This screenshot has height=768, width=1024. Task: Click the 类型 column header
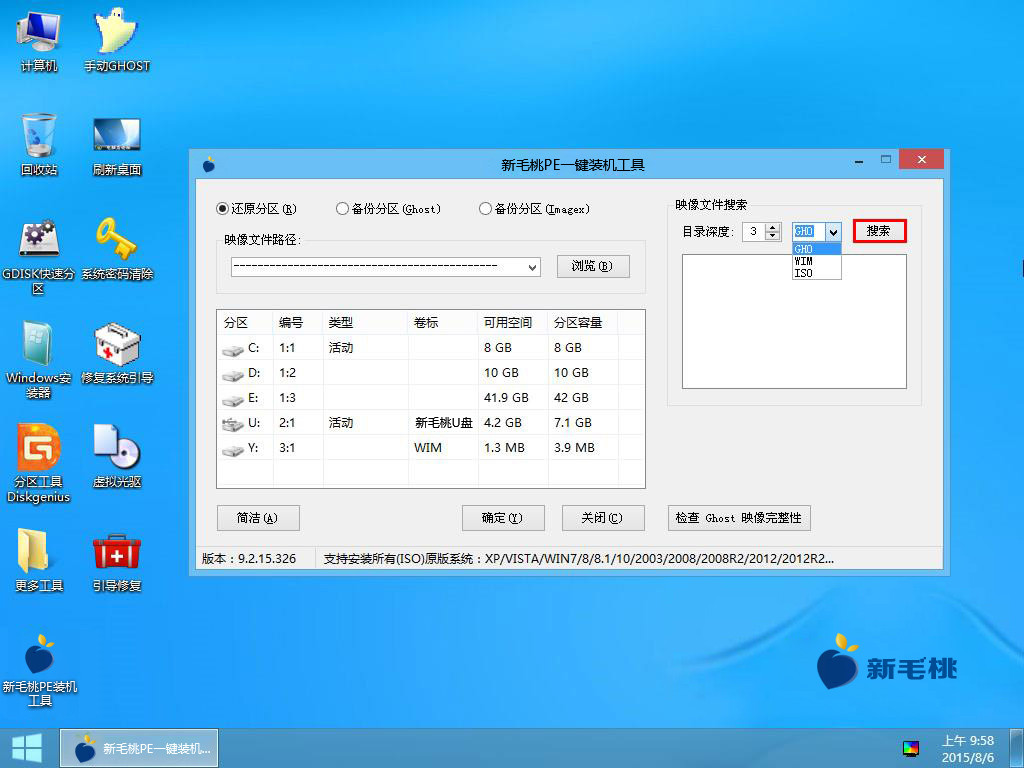point(365,323)
